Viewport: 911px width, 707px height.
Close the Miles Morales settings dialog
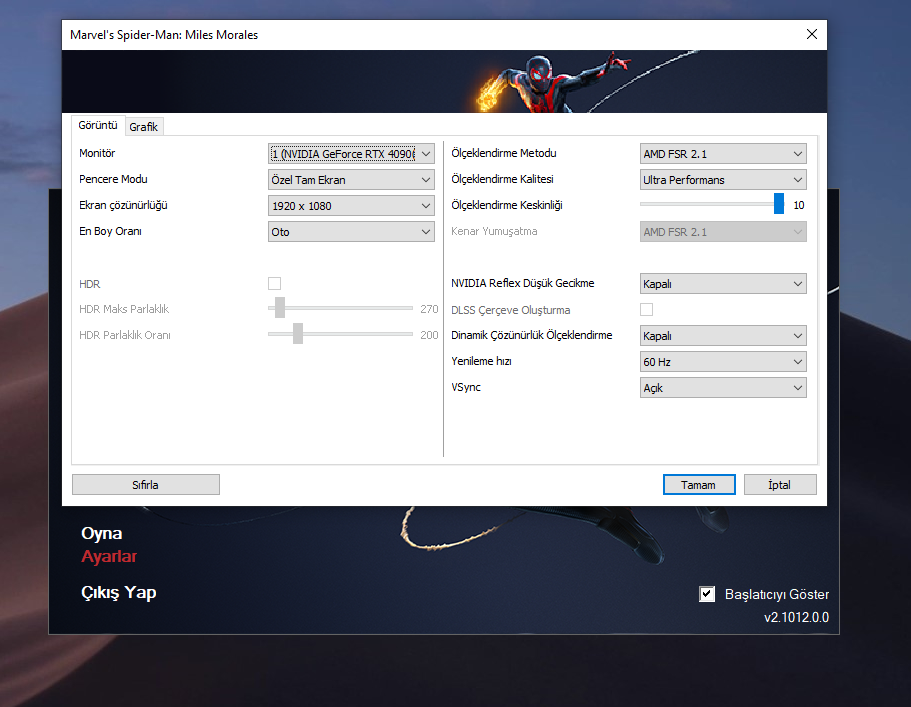point(812,34)
